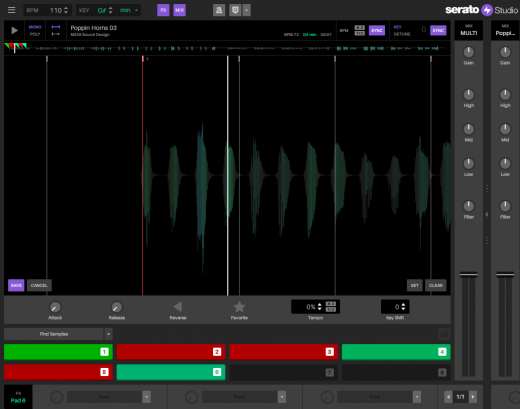Go to next FX page arrow
This screenshot has height=409, width=520.
pos(473,397)
